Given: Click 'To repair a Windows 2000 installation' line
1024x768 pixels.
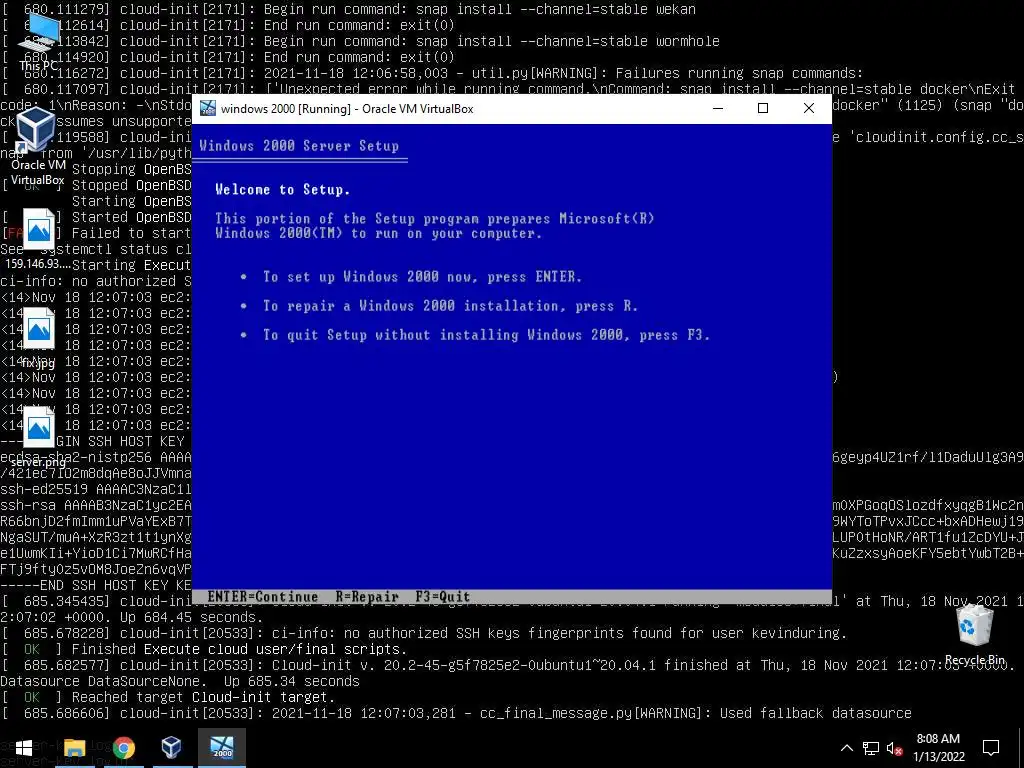Looking at the screenshot, I should tap(450, 306).
